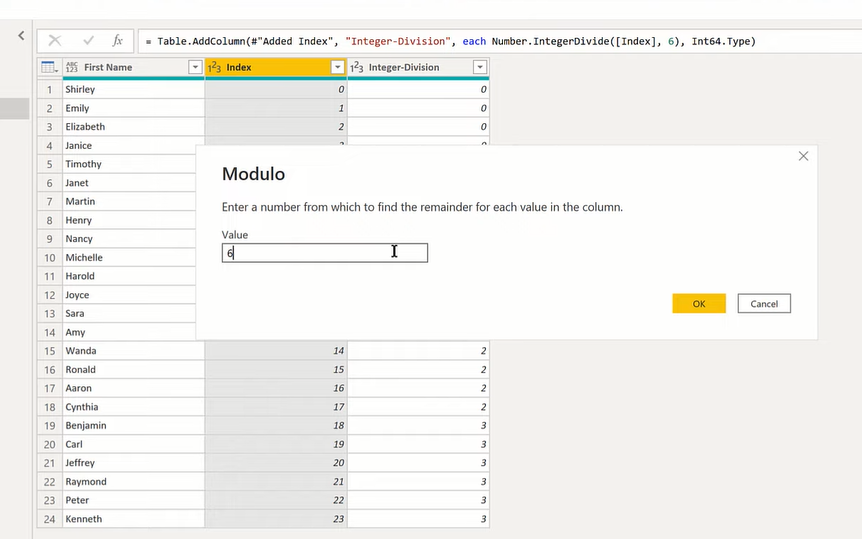
Task: Select the cell containing Timothy
Action: tap(129, 164)
